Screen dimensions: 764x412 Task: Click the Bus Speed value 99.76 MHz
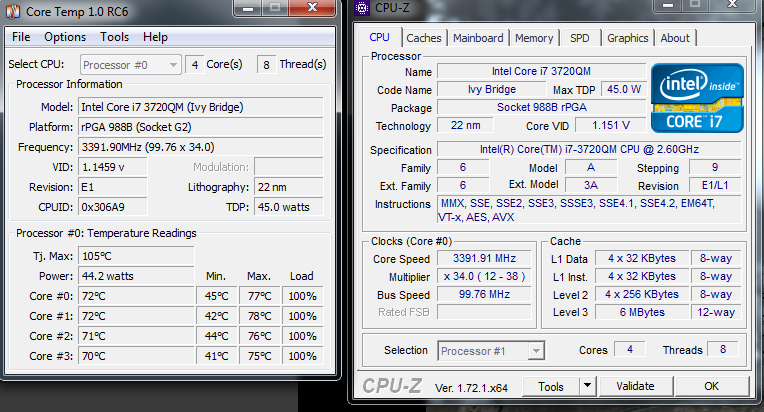coord(484,294)
